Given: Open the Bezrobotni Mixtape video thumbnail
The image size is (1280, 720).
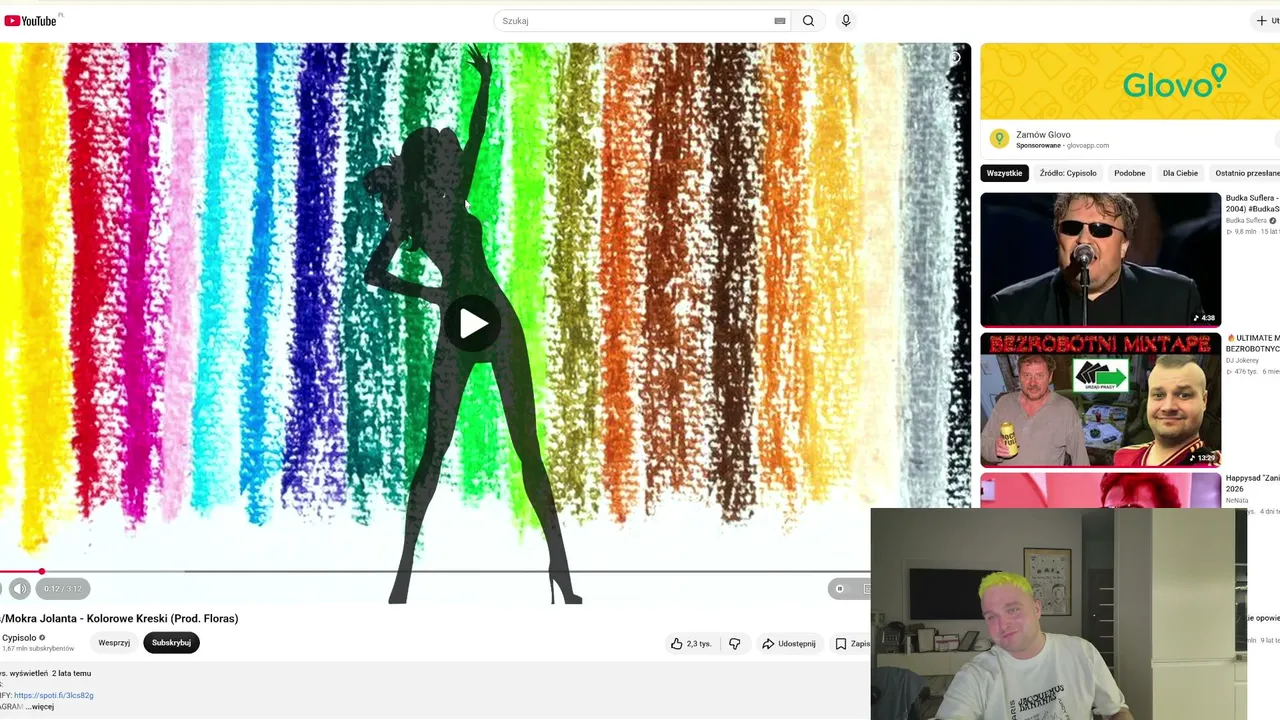Looking at the screenshot, I should tap(1101, 400).
